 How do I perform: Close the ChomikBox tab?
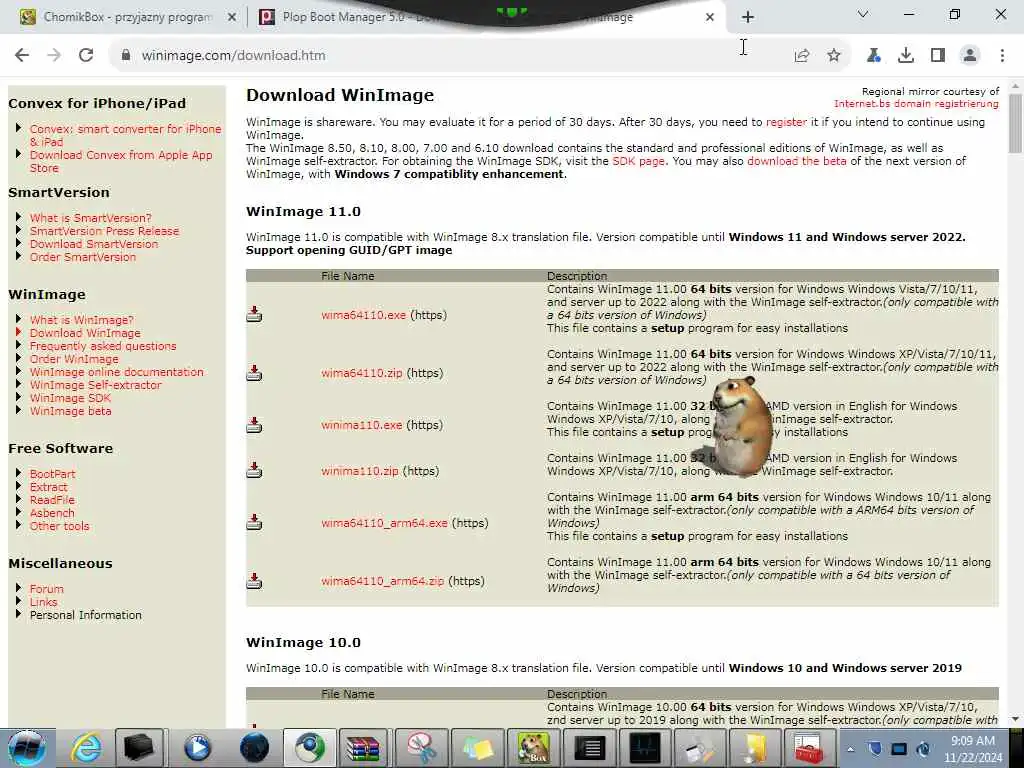tap(231, 18)
